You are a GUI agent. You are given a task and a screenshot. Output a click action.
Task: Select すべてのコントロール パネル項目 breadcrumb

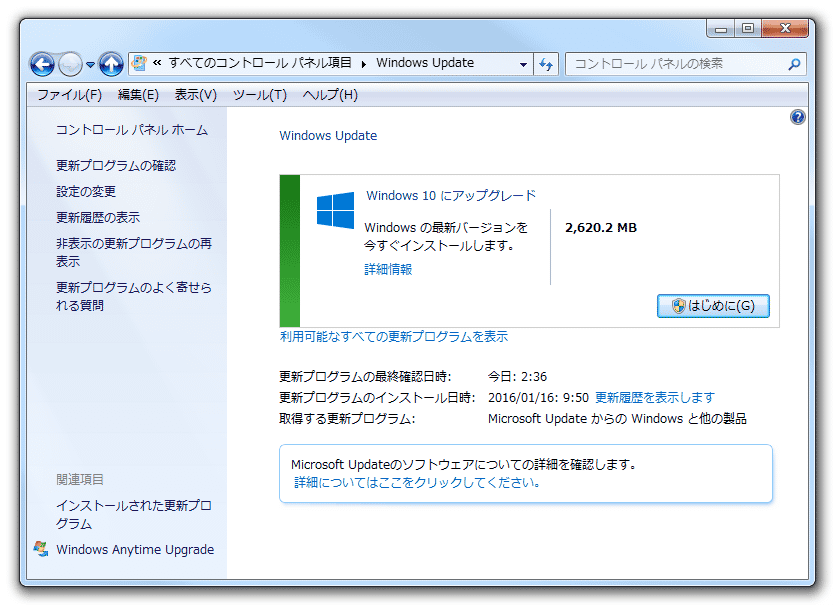tap(260, 63)
